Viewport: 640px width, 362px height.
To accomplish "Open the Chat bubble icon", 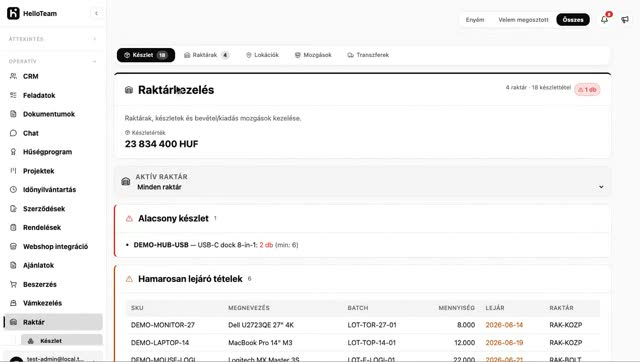I will 13,133.
